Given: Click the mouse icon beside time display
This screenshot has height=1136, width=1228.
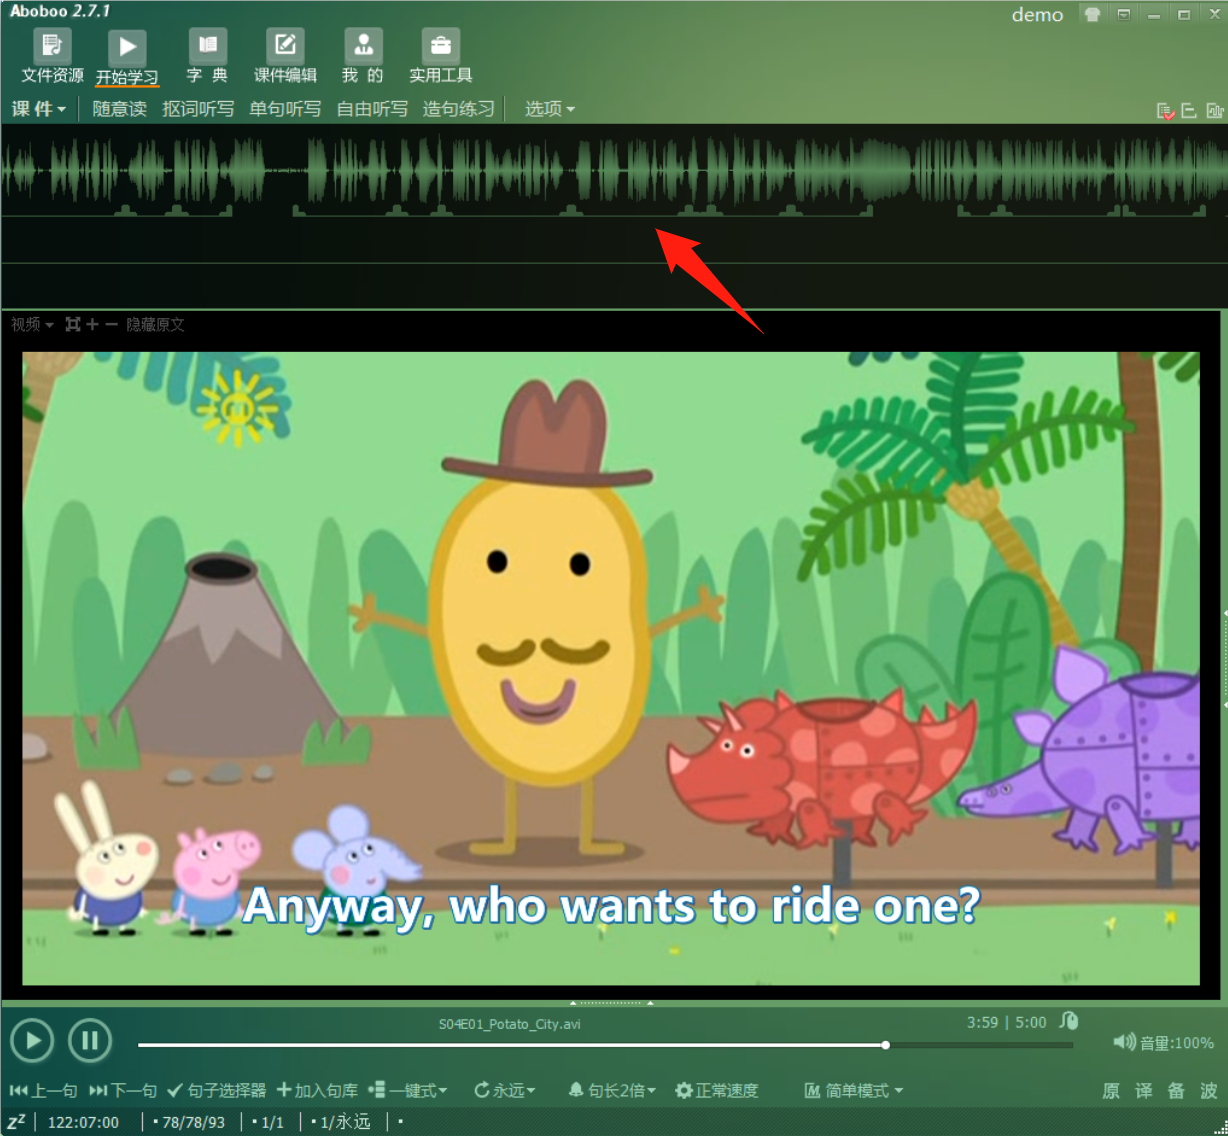Looking at the screenshot, I should click(x=1069, y=1021).
